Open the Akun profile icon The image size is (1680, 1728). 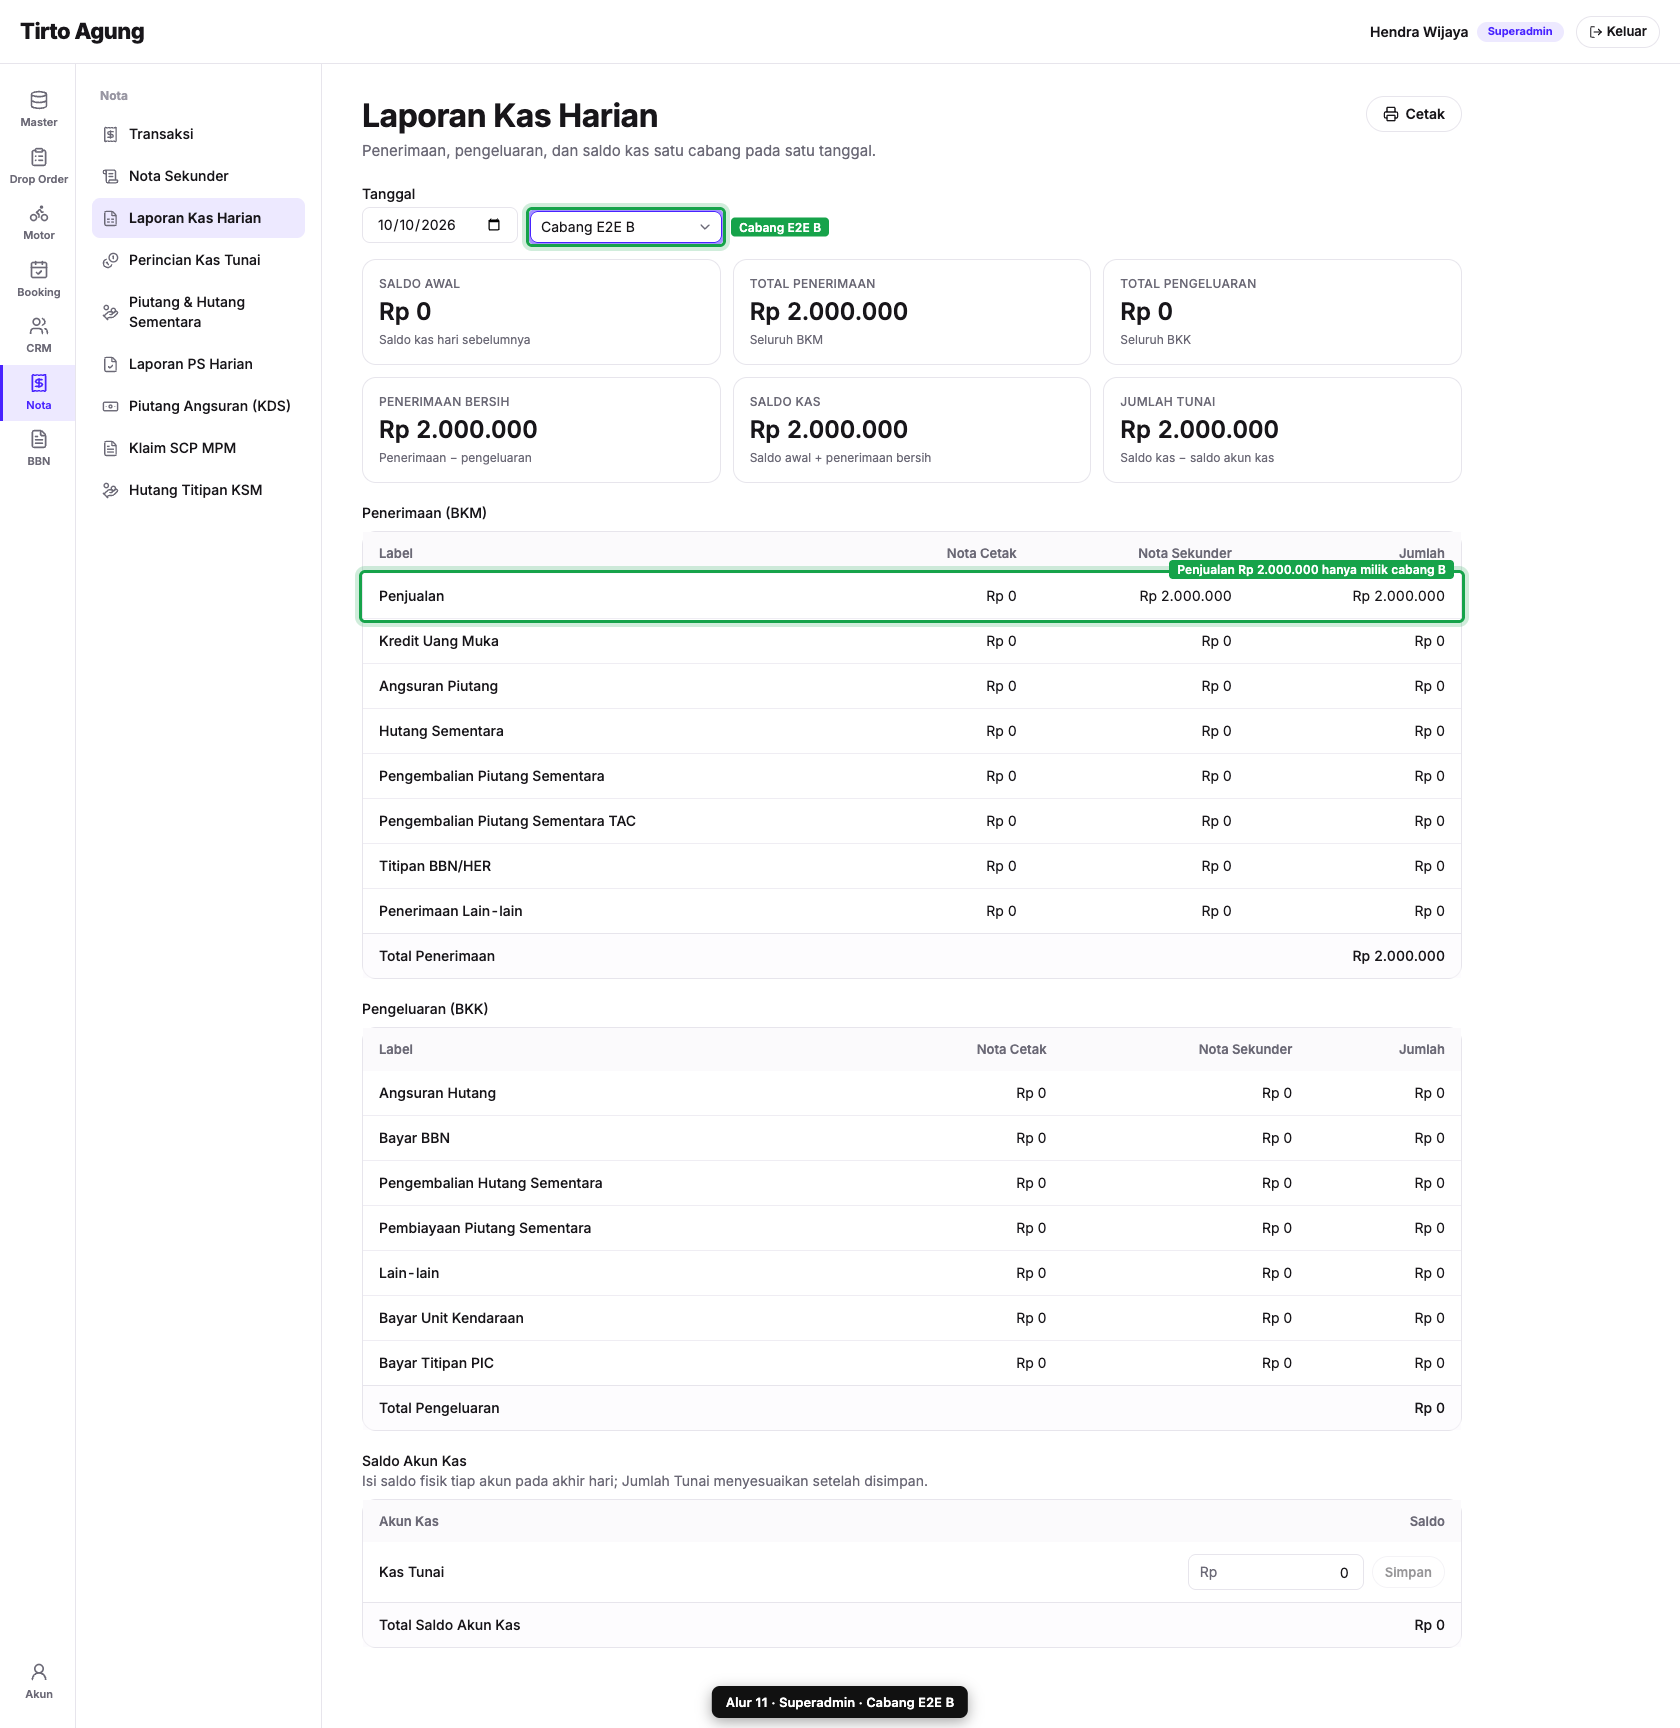[x=39, y=1672]
